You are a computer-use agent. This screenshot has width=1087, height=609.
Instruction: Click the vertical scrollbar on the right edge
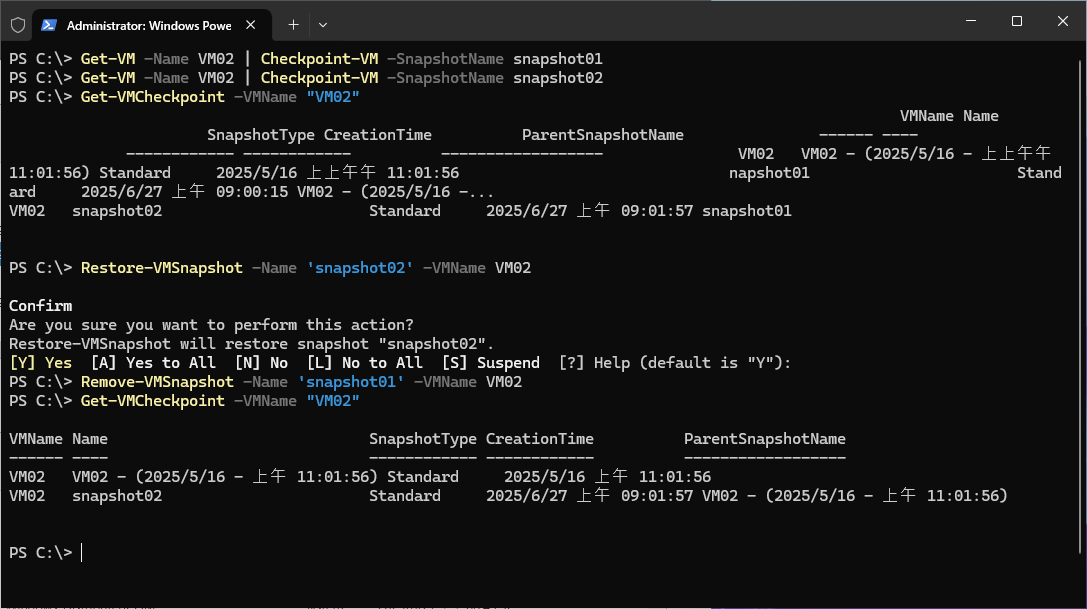tap(1081, 300)
